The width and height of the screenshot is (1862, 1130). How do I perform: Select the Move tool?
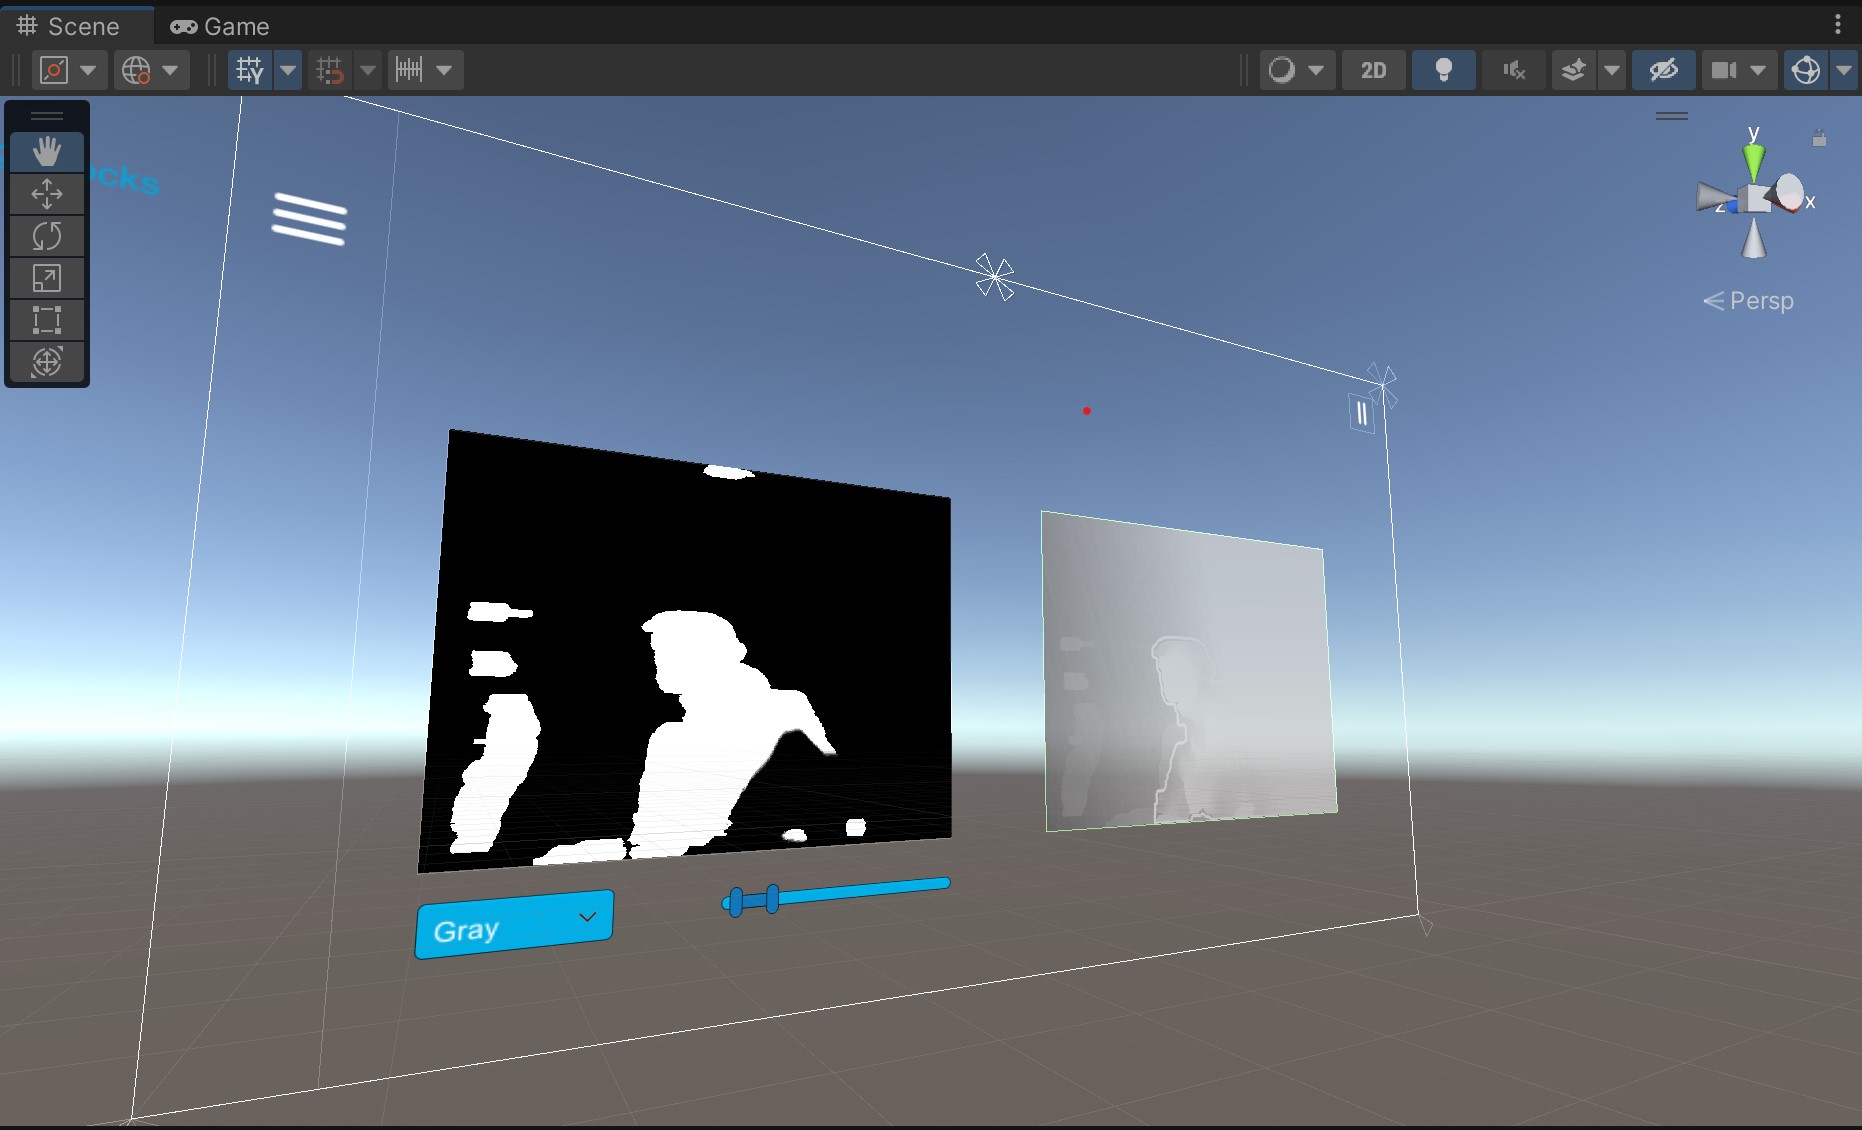pyautogui.click(x=48, y=195)
